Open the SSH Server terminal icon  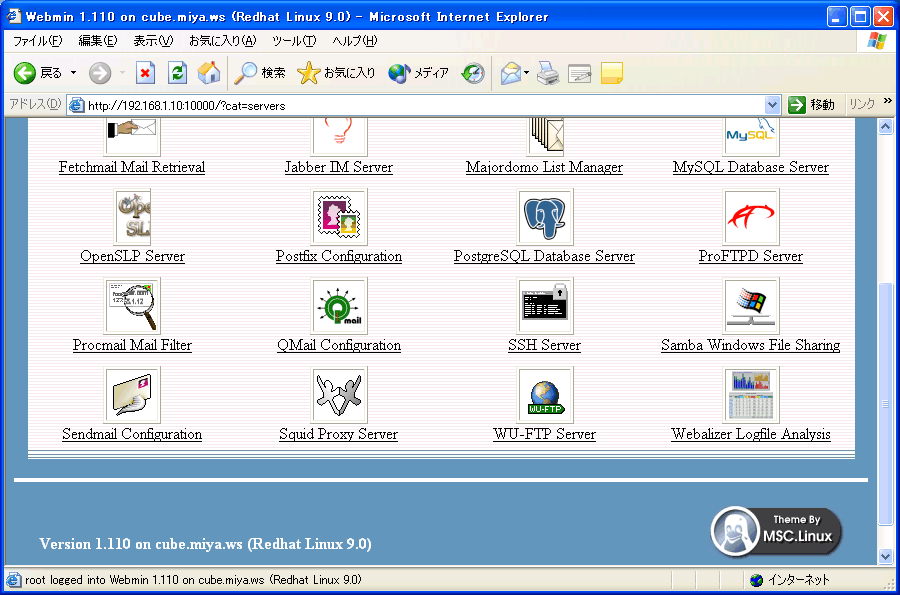[x=545, y=306]
